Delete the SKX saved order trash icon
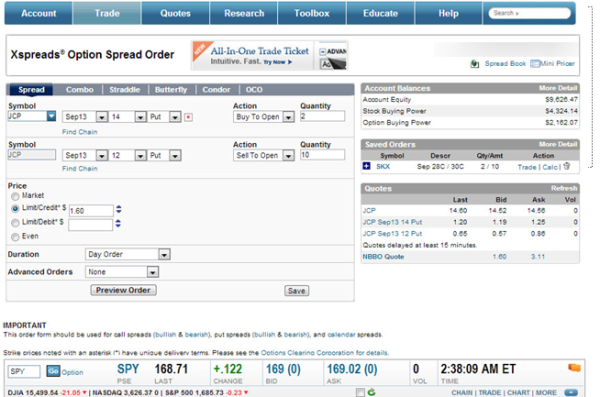 [567, 166]
